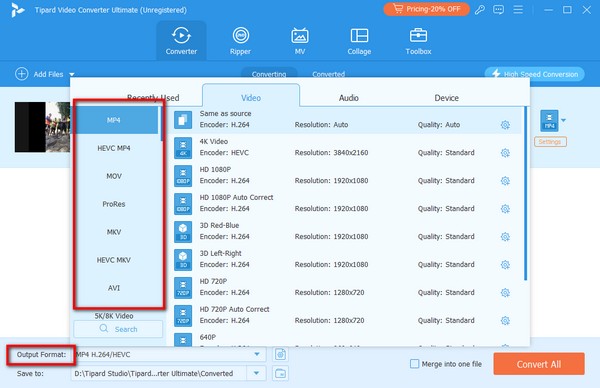Open the hamburger menu icon
The width and height of the screenshot is (600, 388).
coord(518,10)
